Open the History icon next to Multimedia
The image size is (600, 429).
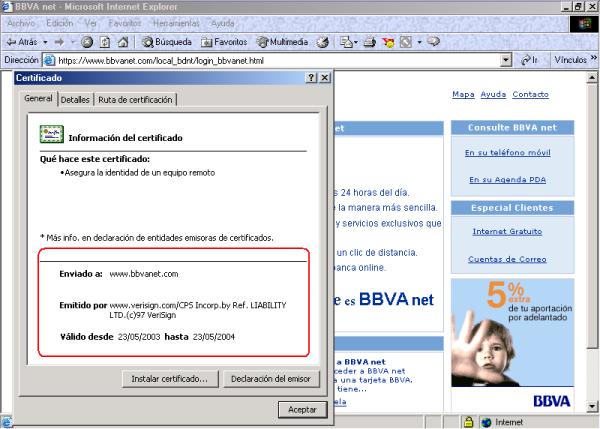[323, 42]
